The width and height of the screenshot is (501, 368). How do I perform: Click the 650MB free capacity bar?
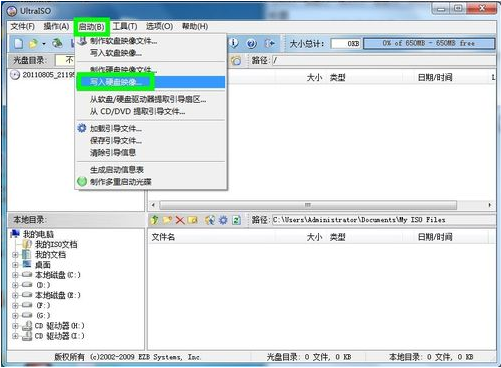[429, 43]
